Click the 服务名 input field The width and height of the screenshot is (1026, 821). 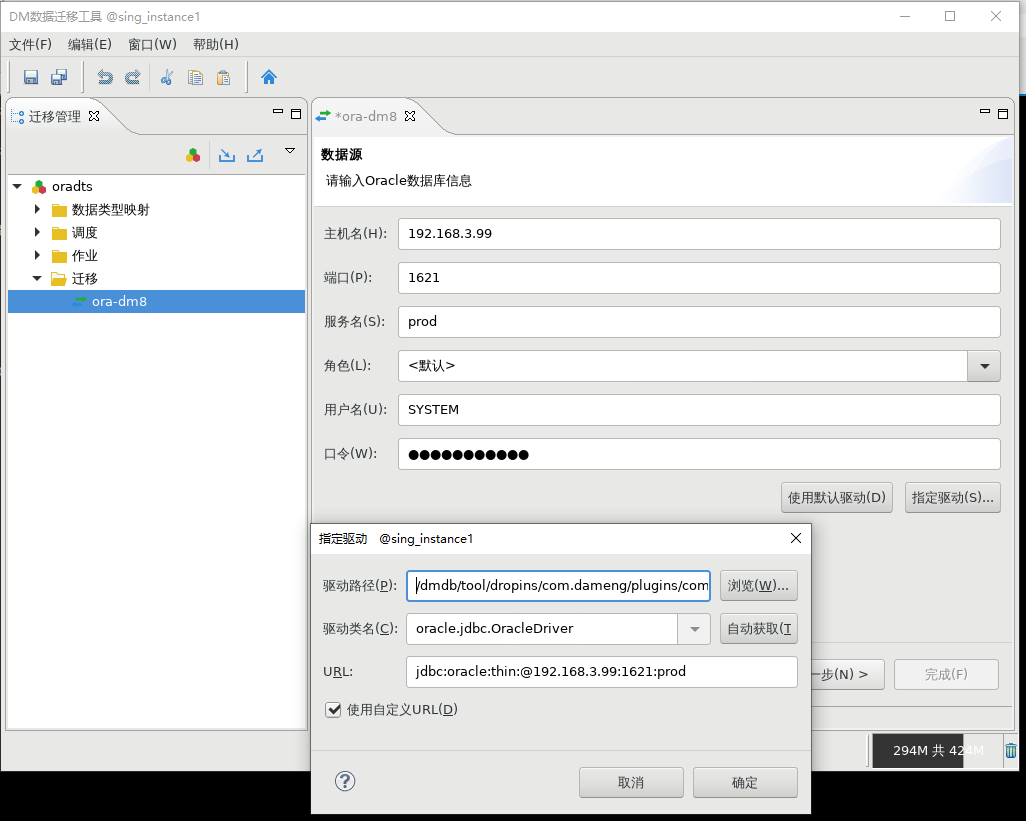click(699, 322)
